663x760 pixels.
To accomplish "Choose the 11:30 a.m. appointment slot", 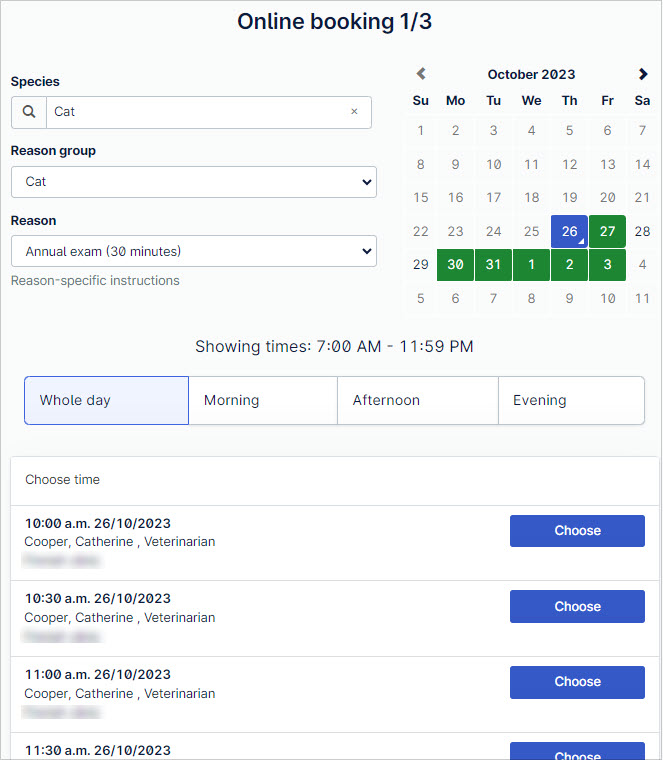I will pos(577,751).
